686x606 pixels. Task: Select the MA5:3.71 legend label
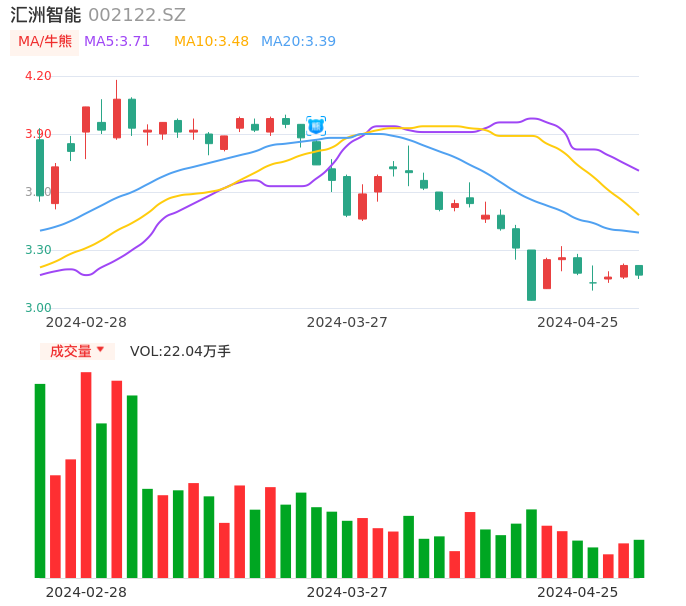117,41
